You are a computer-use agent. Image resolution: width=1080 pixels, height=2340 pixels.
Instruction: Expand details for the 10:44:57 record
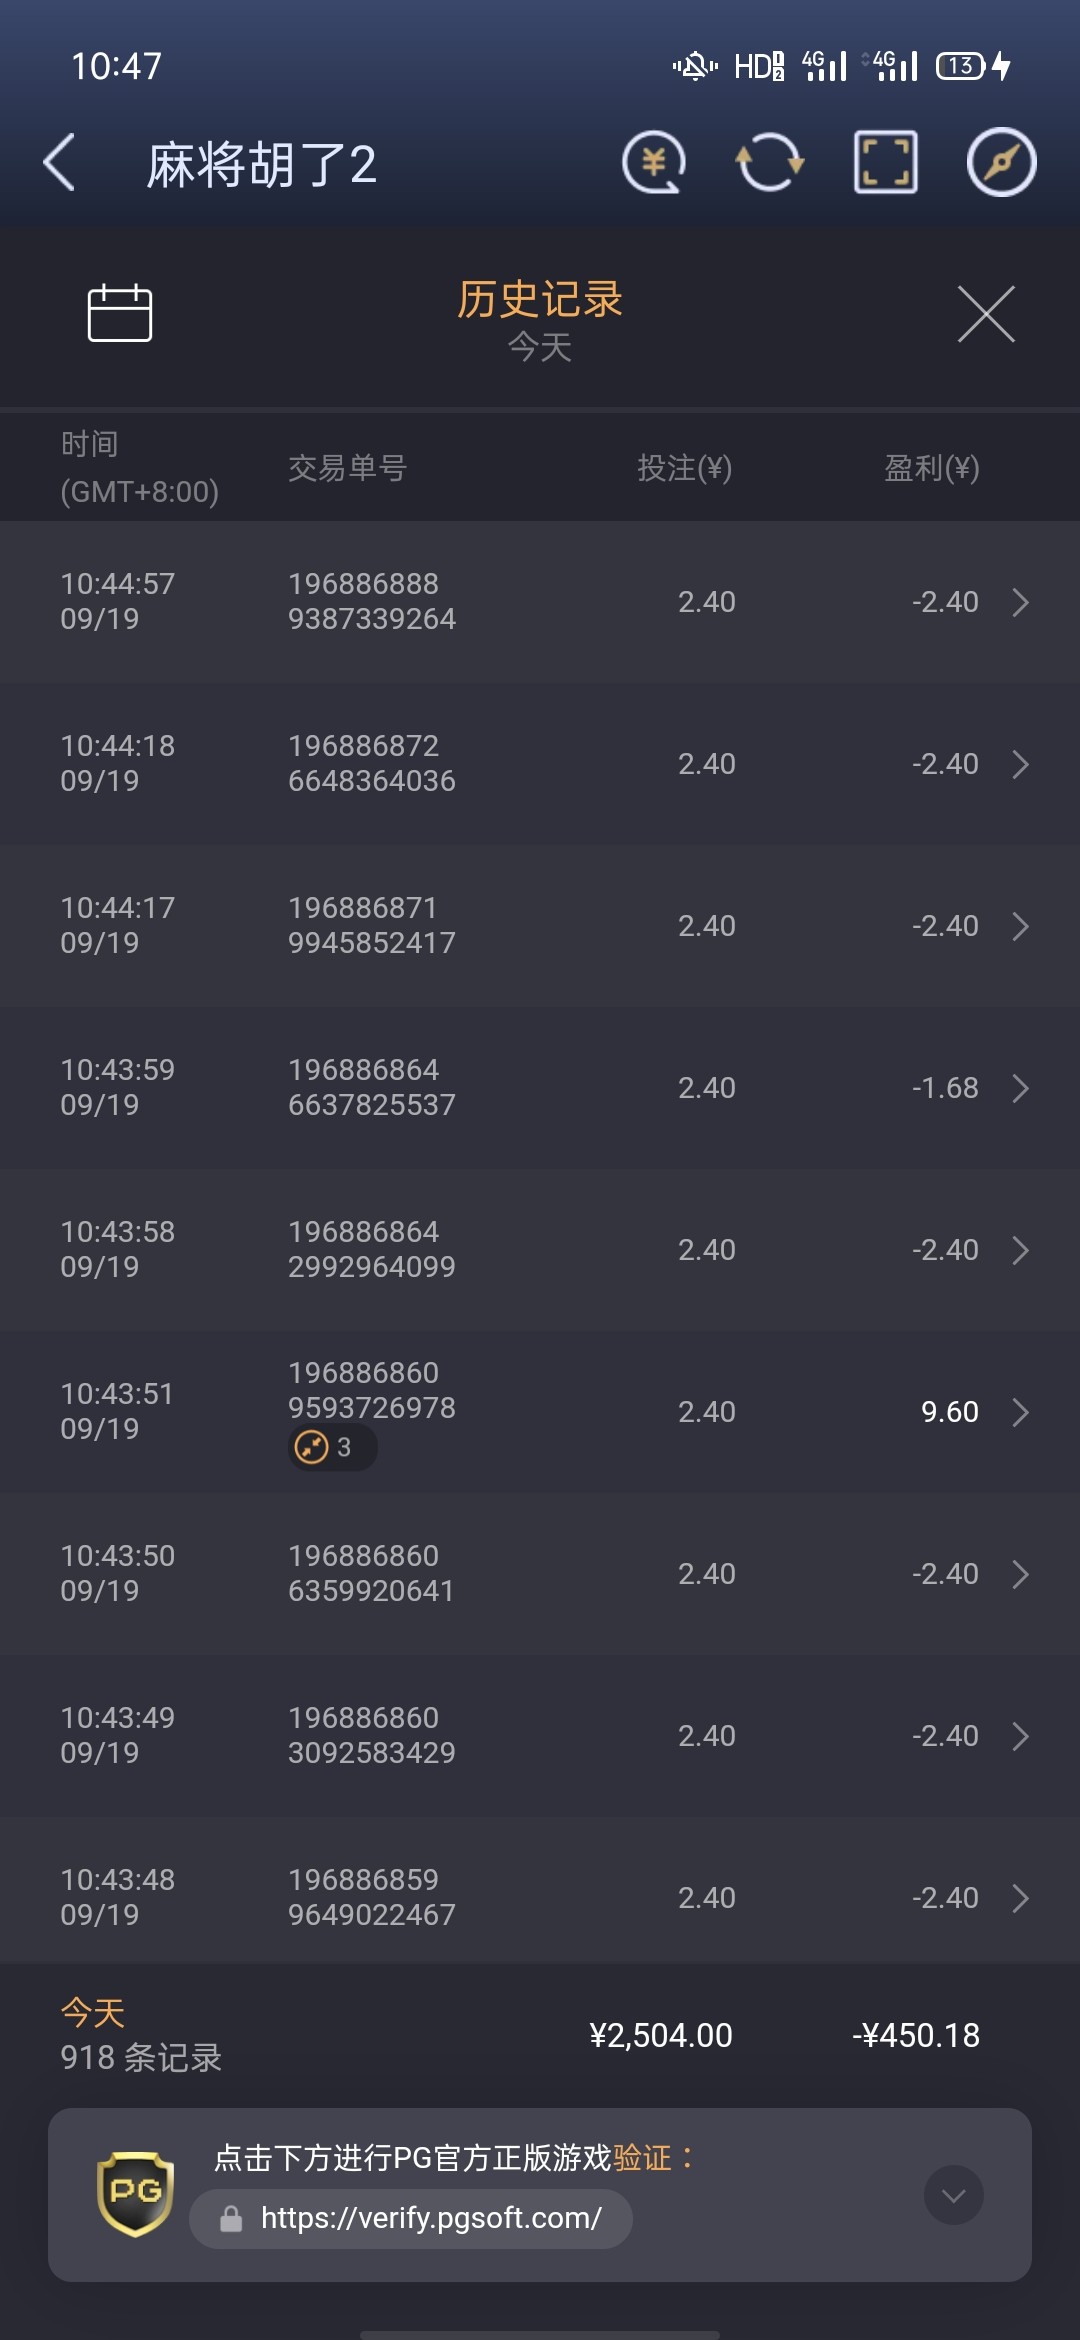[x=1020, y=602]
